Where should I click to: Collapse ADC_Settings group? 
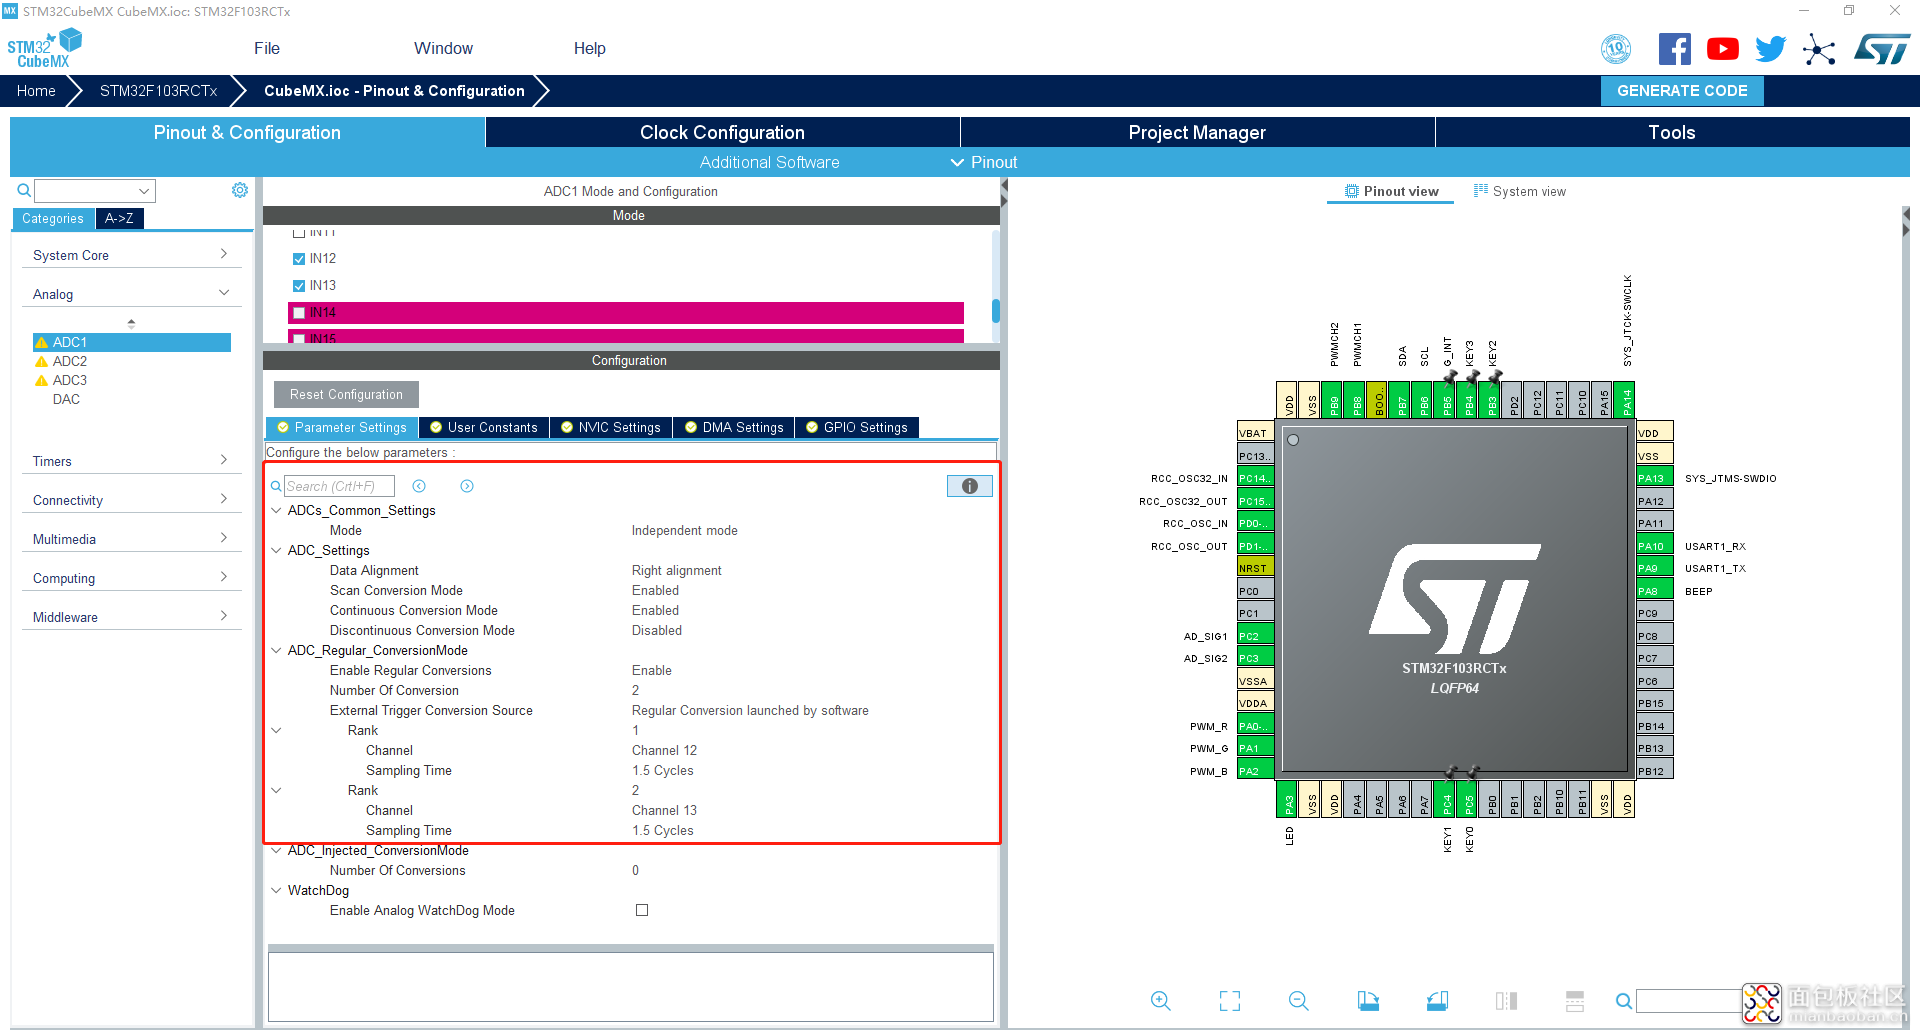(276, 550)
